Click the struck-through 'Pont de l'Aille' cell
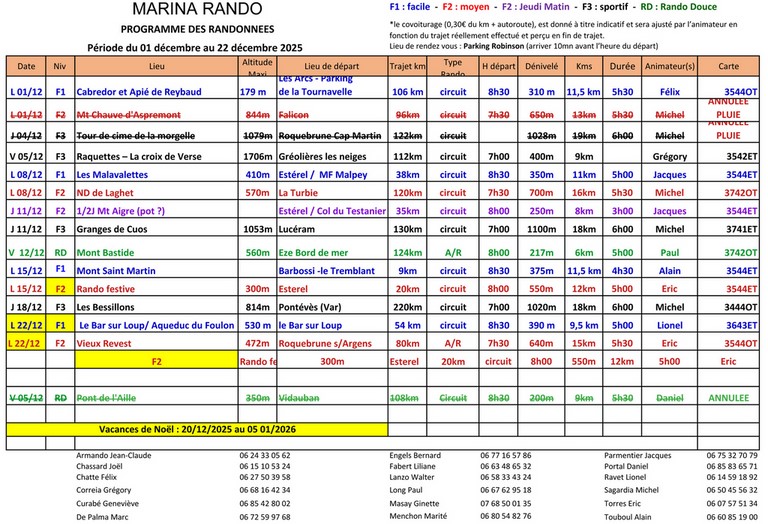 (109, 397)
